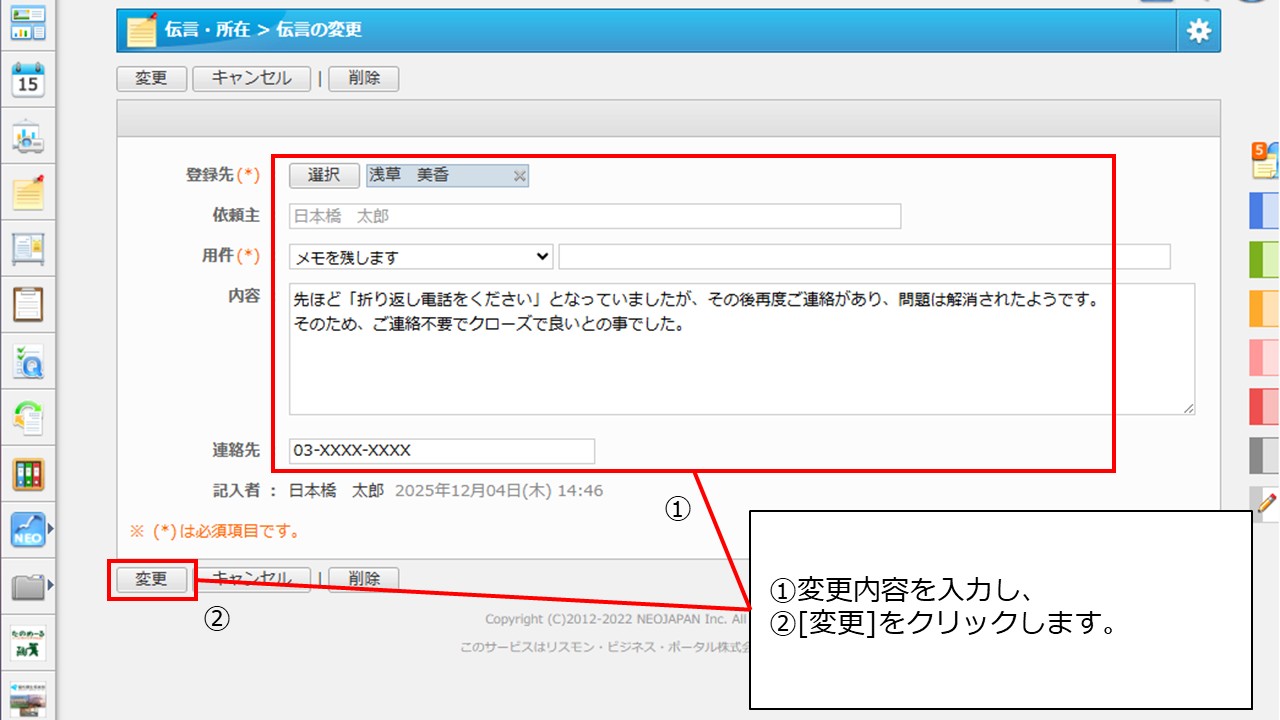Click the 連絡先 field with 03-XXXX-XXXX
Image resolution: width=1280 pixels, height=720 pixels.
[442, 451]
